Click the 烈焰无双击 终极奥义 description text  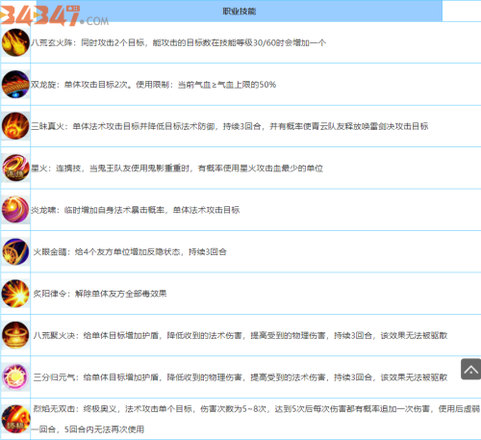256,419
